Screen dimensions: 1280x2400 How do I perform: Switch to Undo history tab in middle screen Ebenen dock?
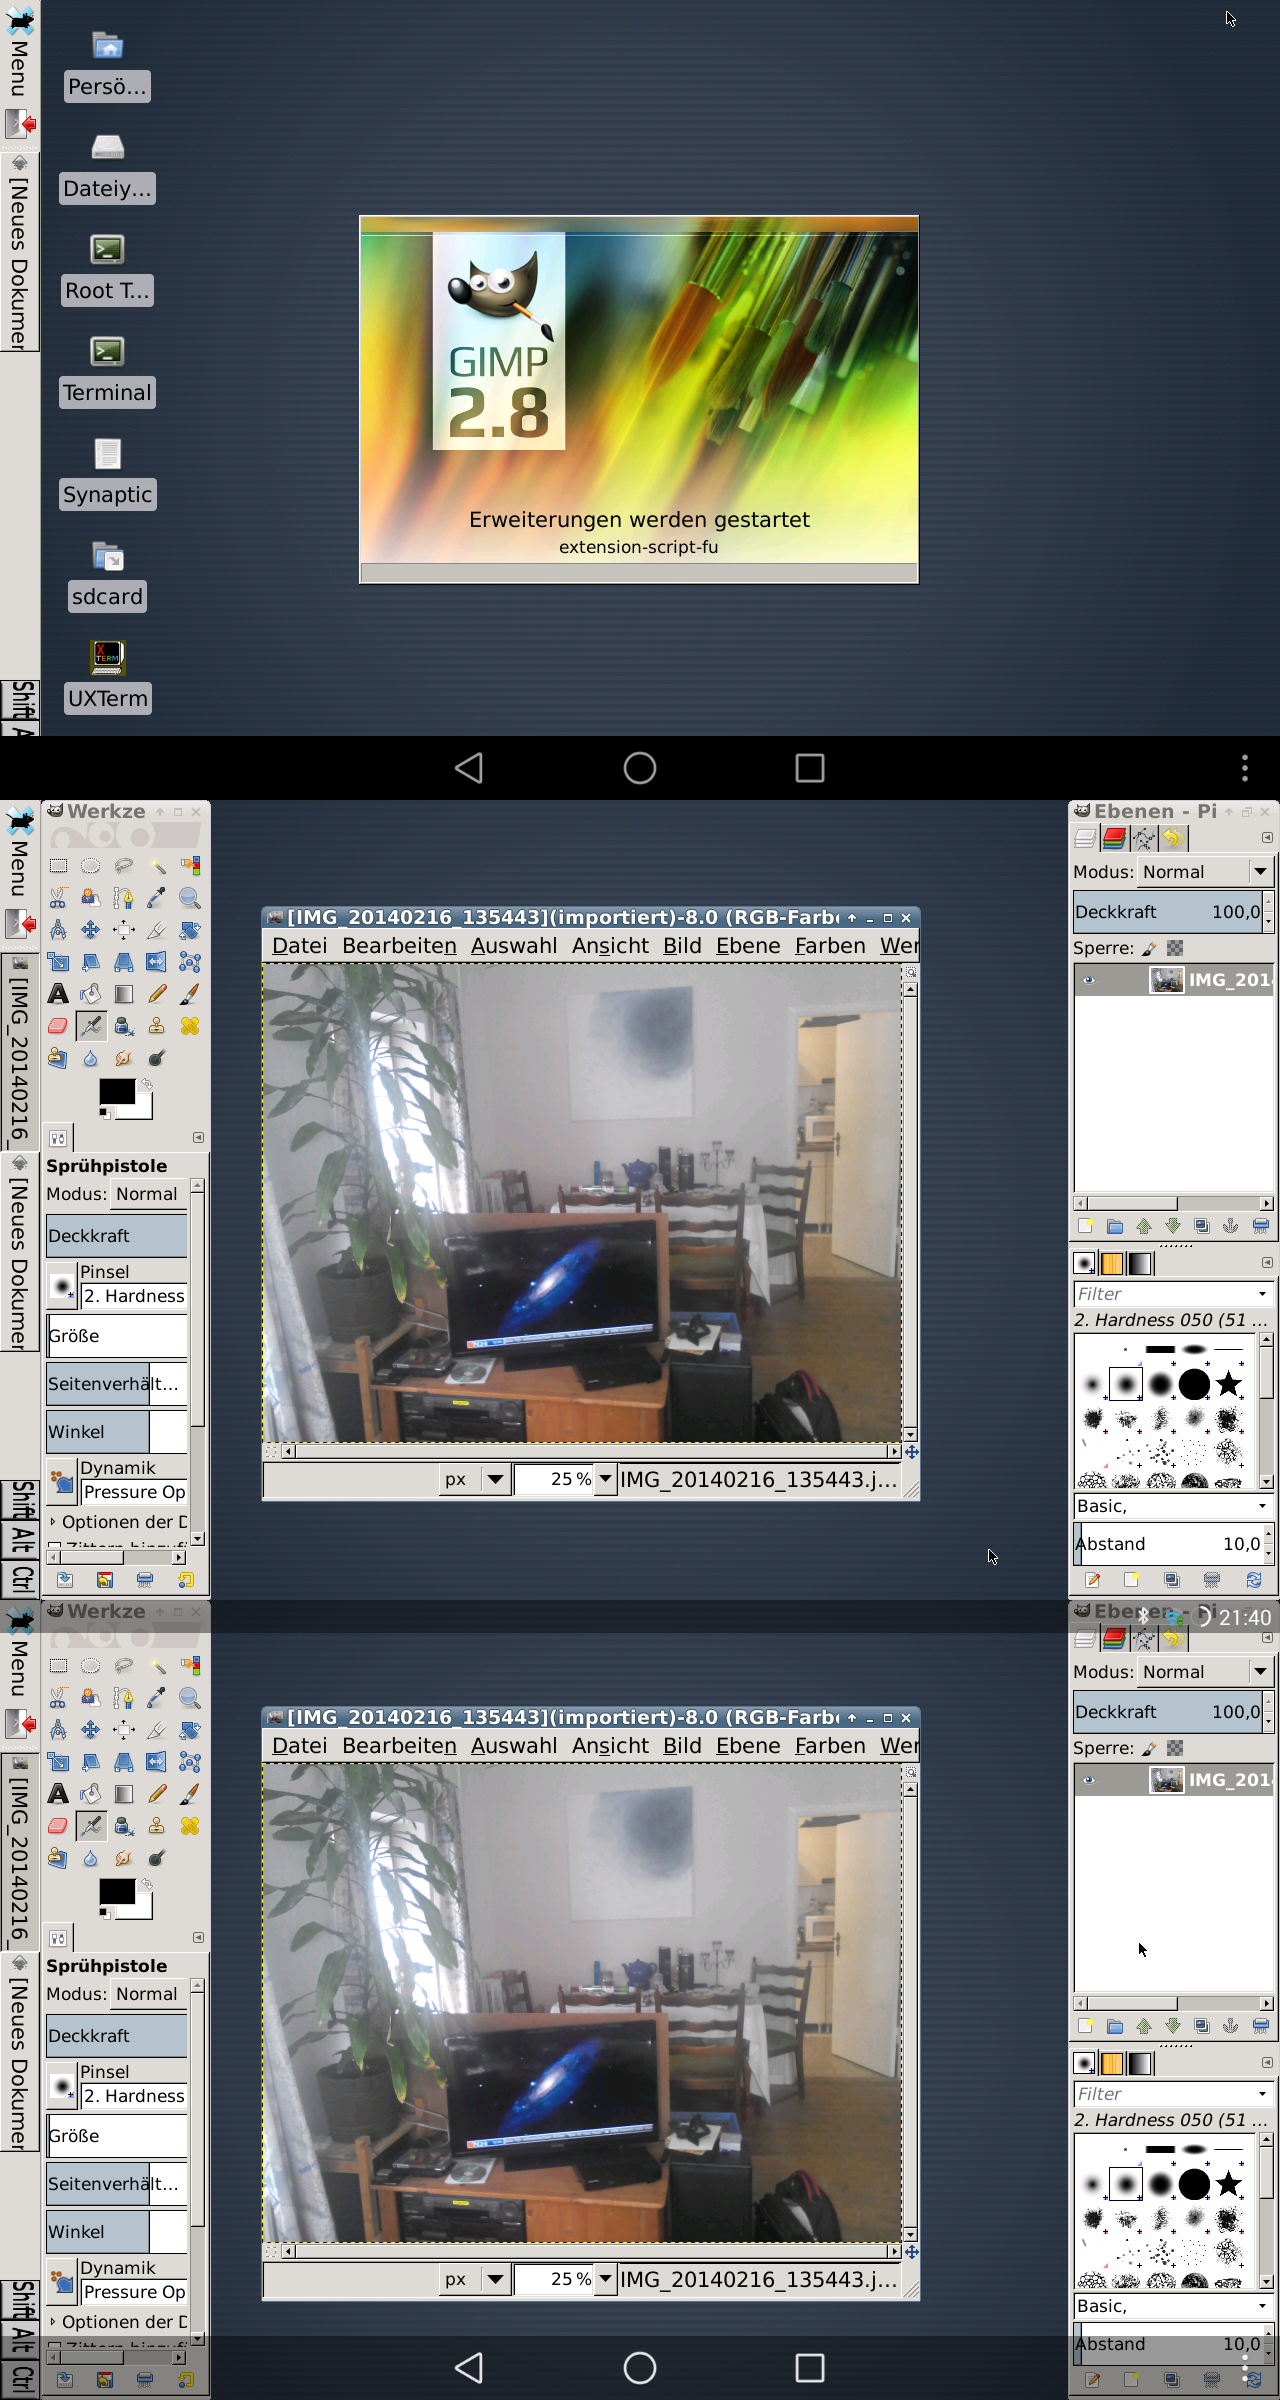point(1172,838)
